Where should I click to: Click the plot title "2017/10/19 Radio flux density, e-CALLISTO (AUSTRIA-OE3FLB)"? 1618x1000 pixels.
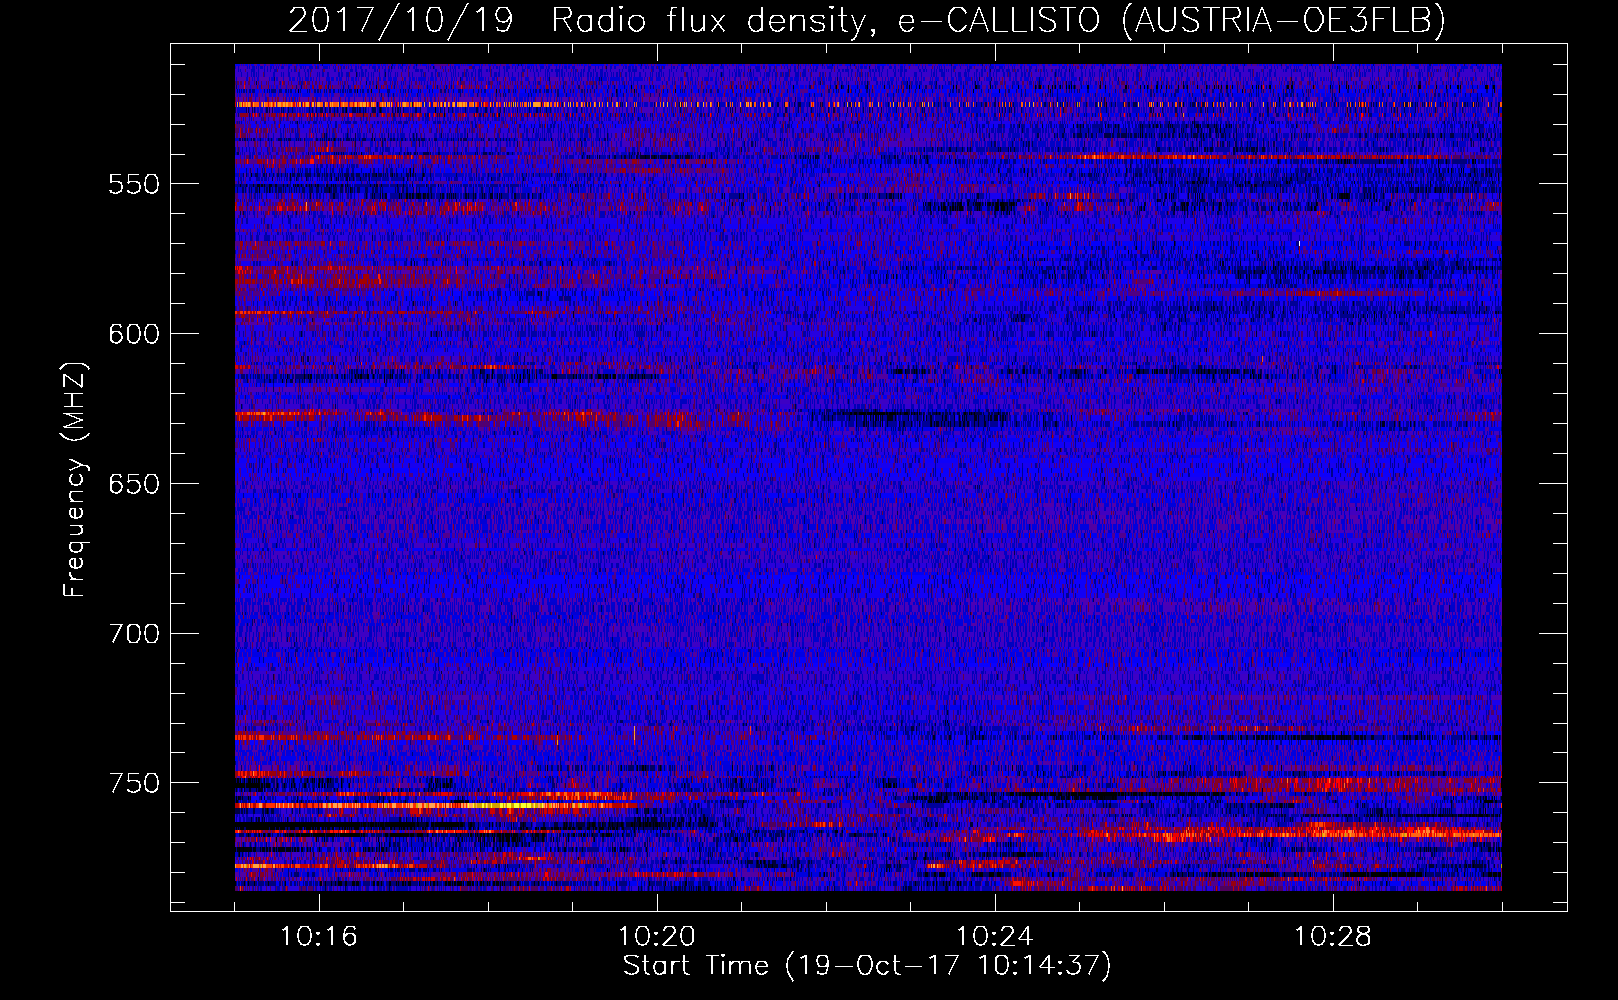click(x=867, y=20)
